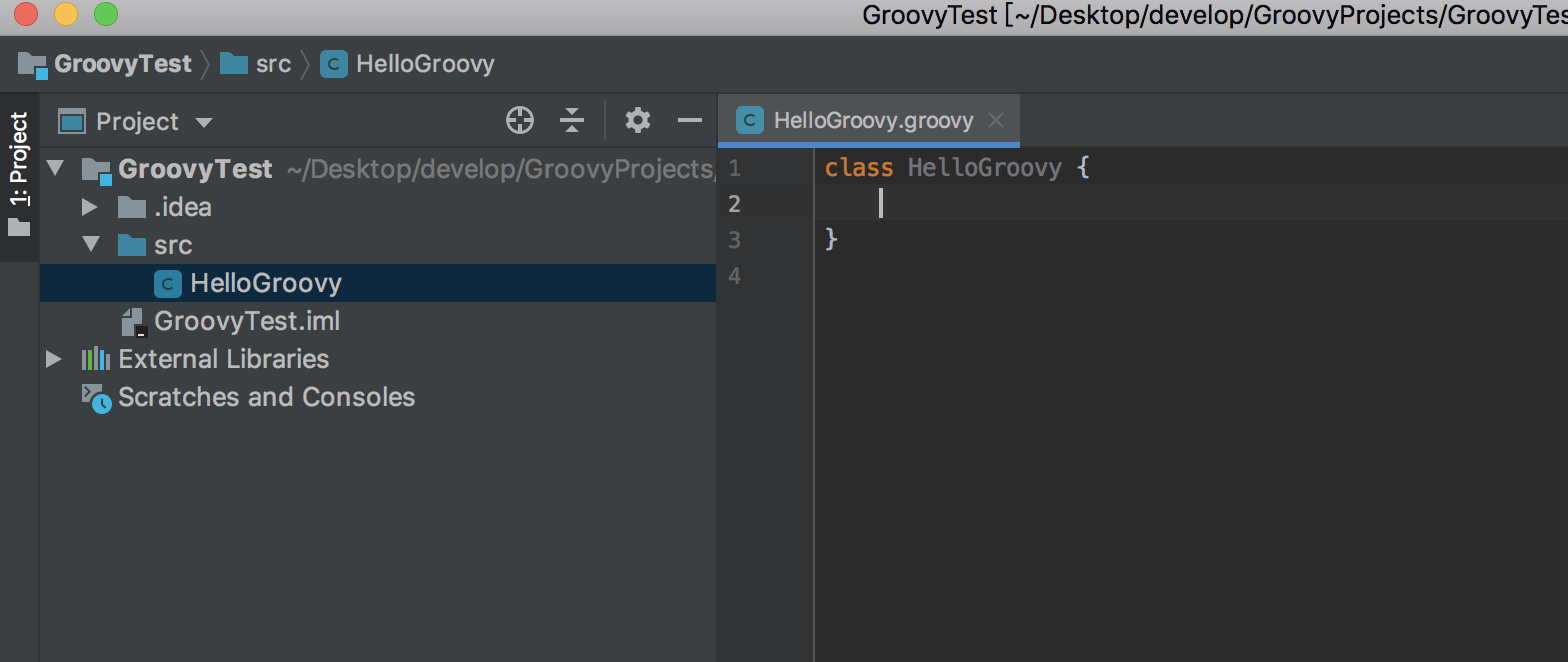Select the GroovyTest project root row
This screenshot has height=662, width=1568.
378,169
